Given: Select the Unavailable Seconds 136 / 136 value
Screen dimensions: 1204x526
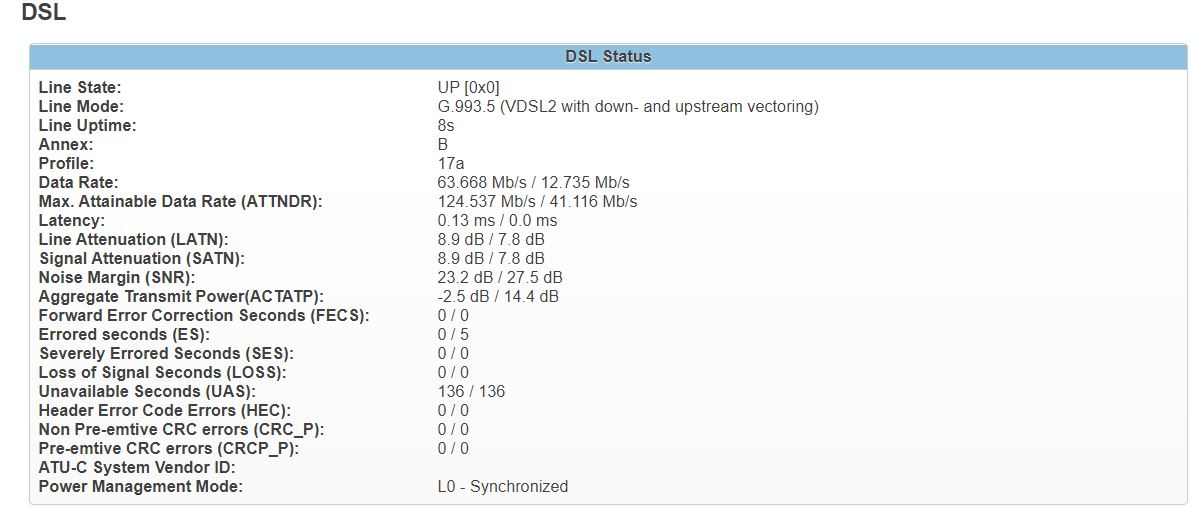Looking at the screenshot, I should point(472,391).
